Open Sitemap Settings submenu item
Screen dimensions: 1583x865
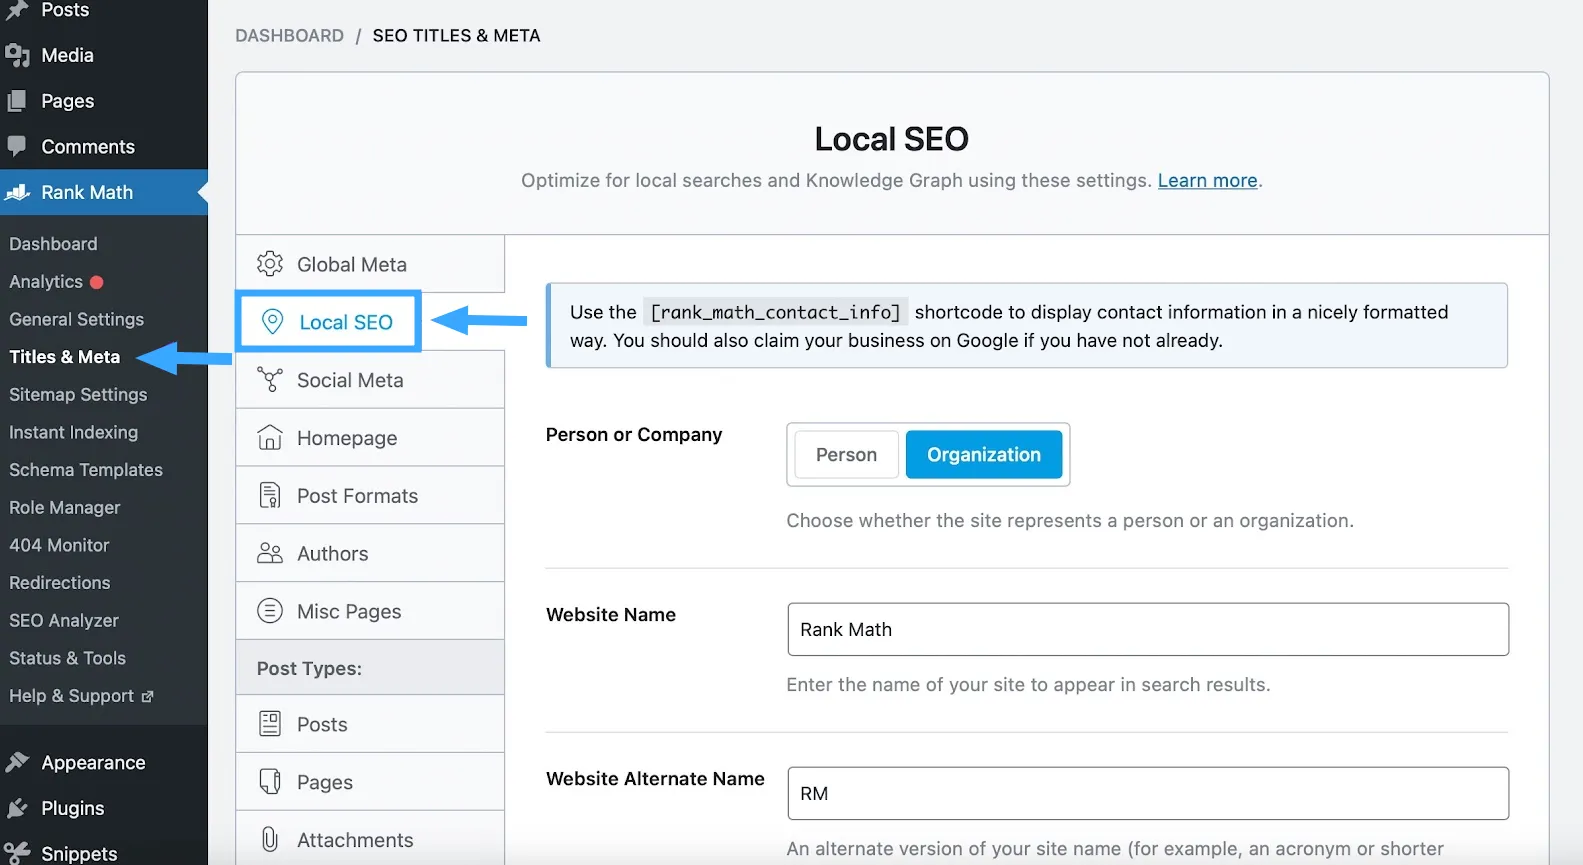coord(78,395)
